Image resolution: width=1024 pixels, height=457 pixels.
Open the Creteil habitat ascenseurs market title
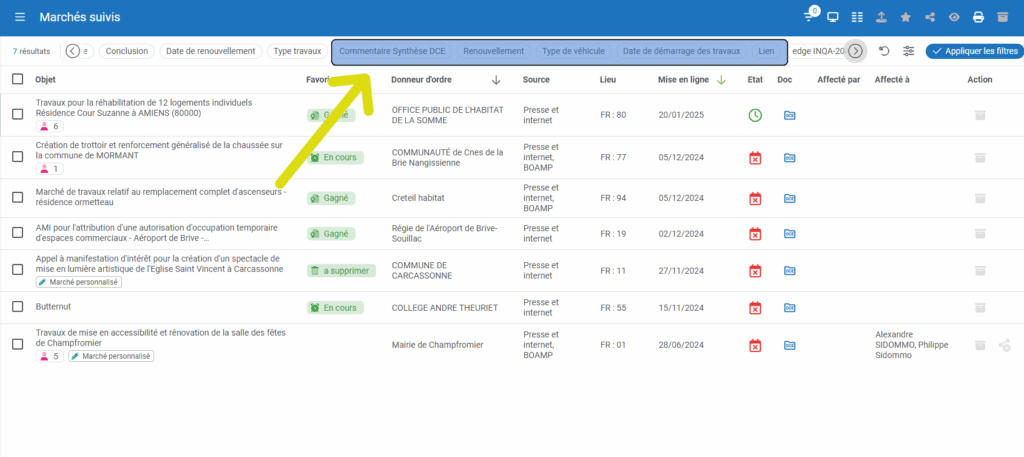[160, 198]
